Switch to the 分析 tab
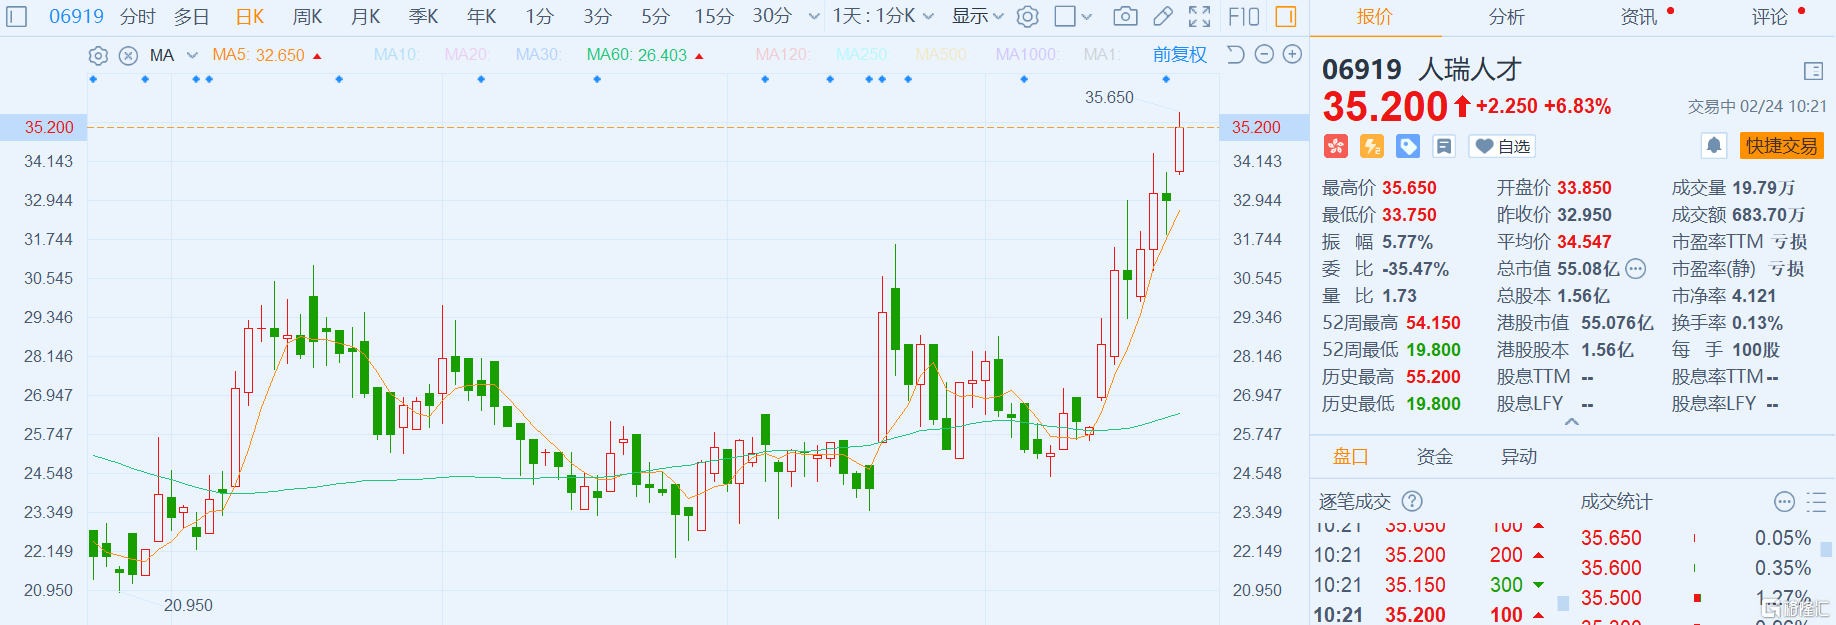This screenshot has width=1836, height=625. click(x=1506, y=16)
